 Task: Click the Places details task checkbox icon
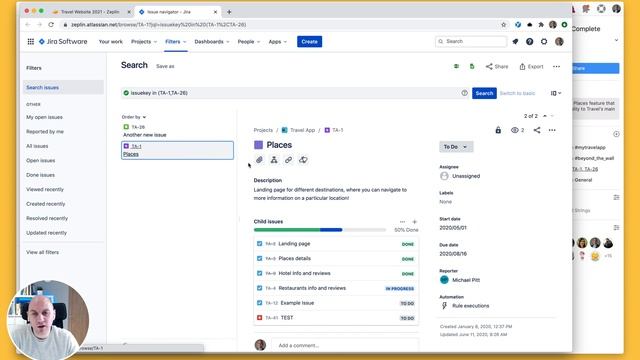[259, 258]
